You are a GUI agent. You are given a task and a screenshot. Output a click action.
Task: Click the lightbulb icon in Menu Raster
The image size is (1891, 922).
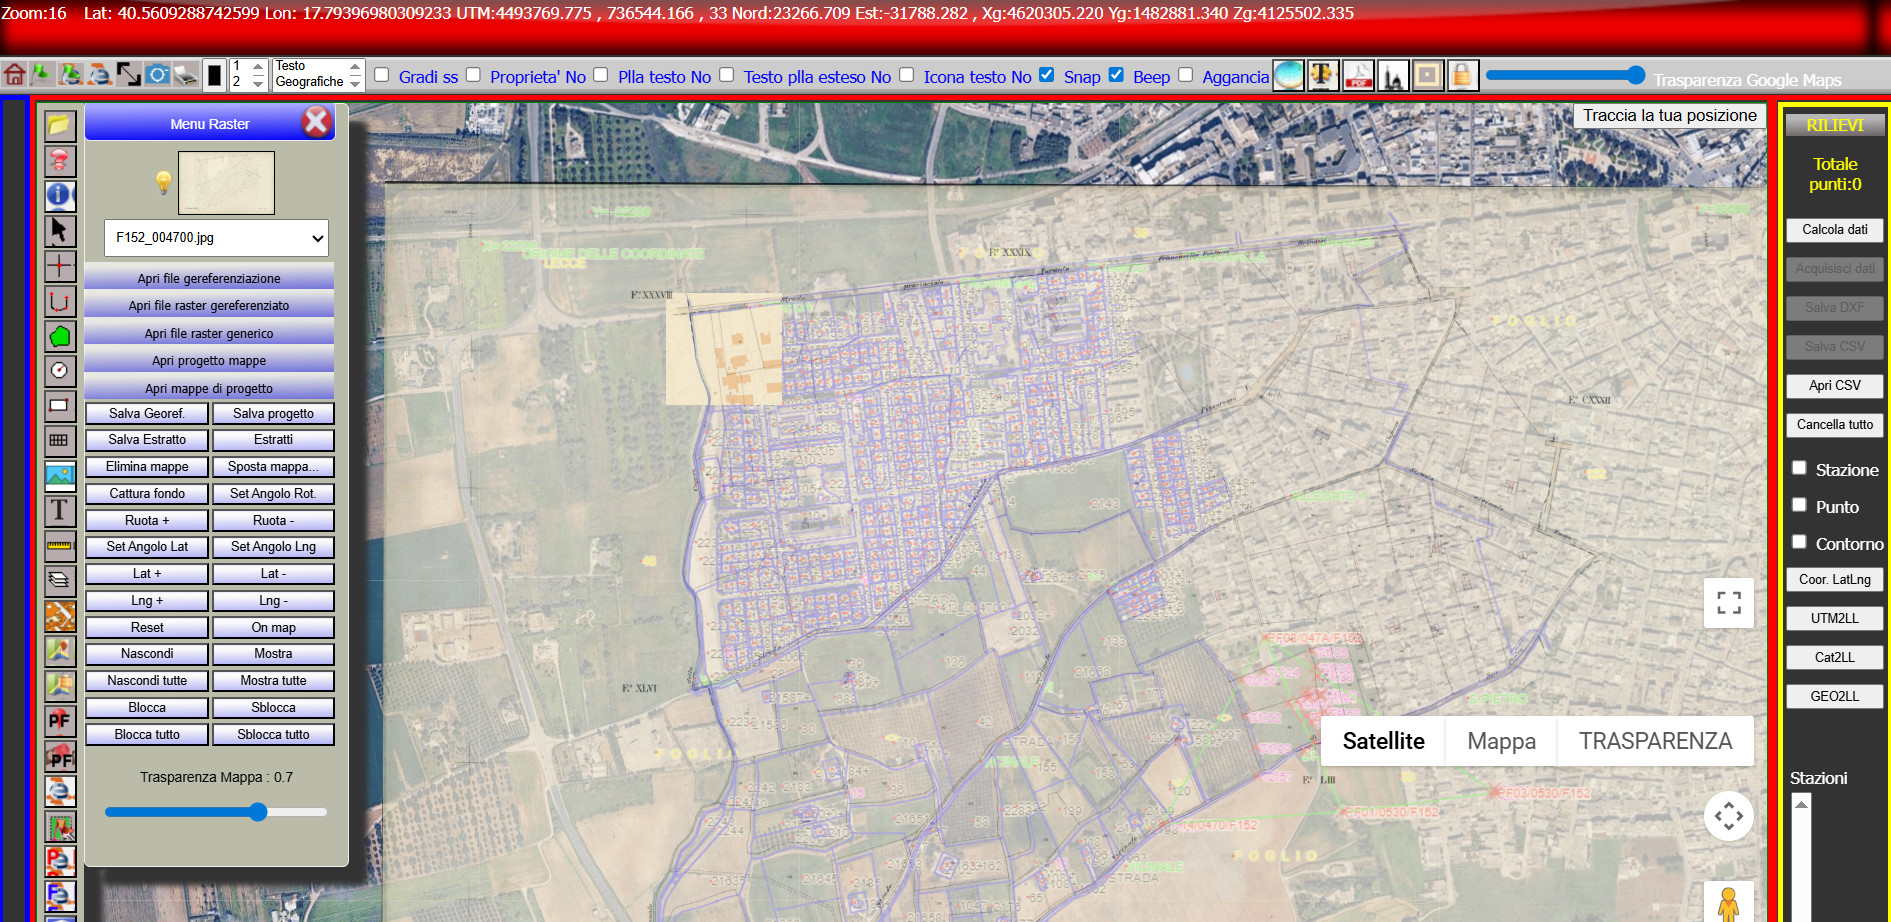click(x=163, y=182)
